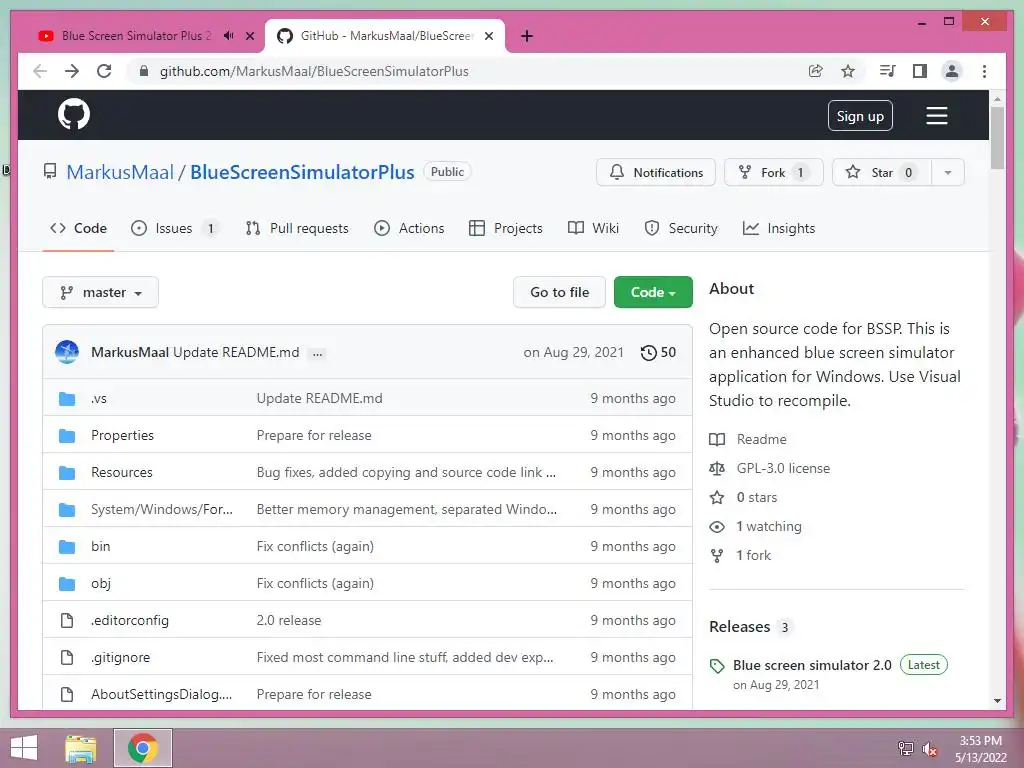Screen dimensions: 1024x768
Task: Switch to the Issues tab
Action: pos(173,229)
